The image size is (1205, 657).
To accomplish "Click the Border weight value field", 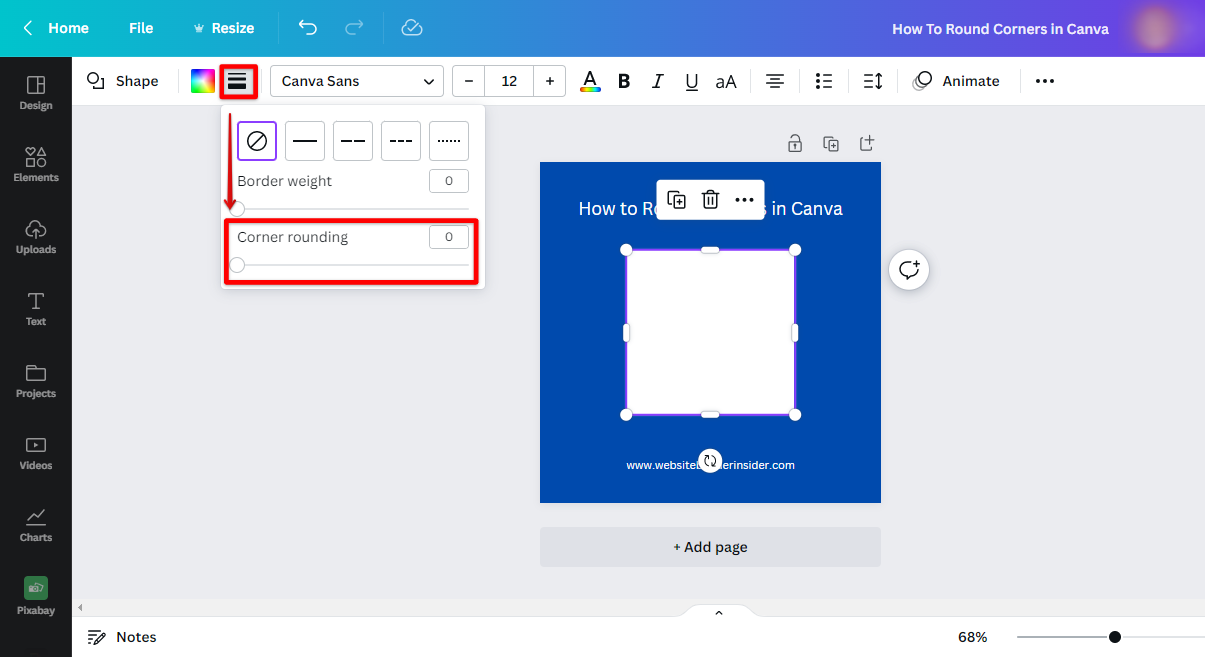I will click(449, 181).
